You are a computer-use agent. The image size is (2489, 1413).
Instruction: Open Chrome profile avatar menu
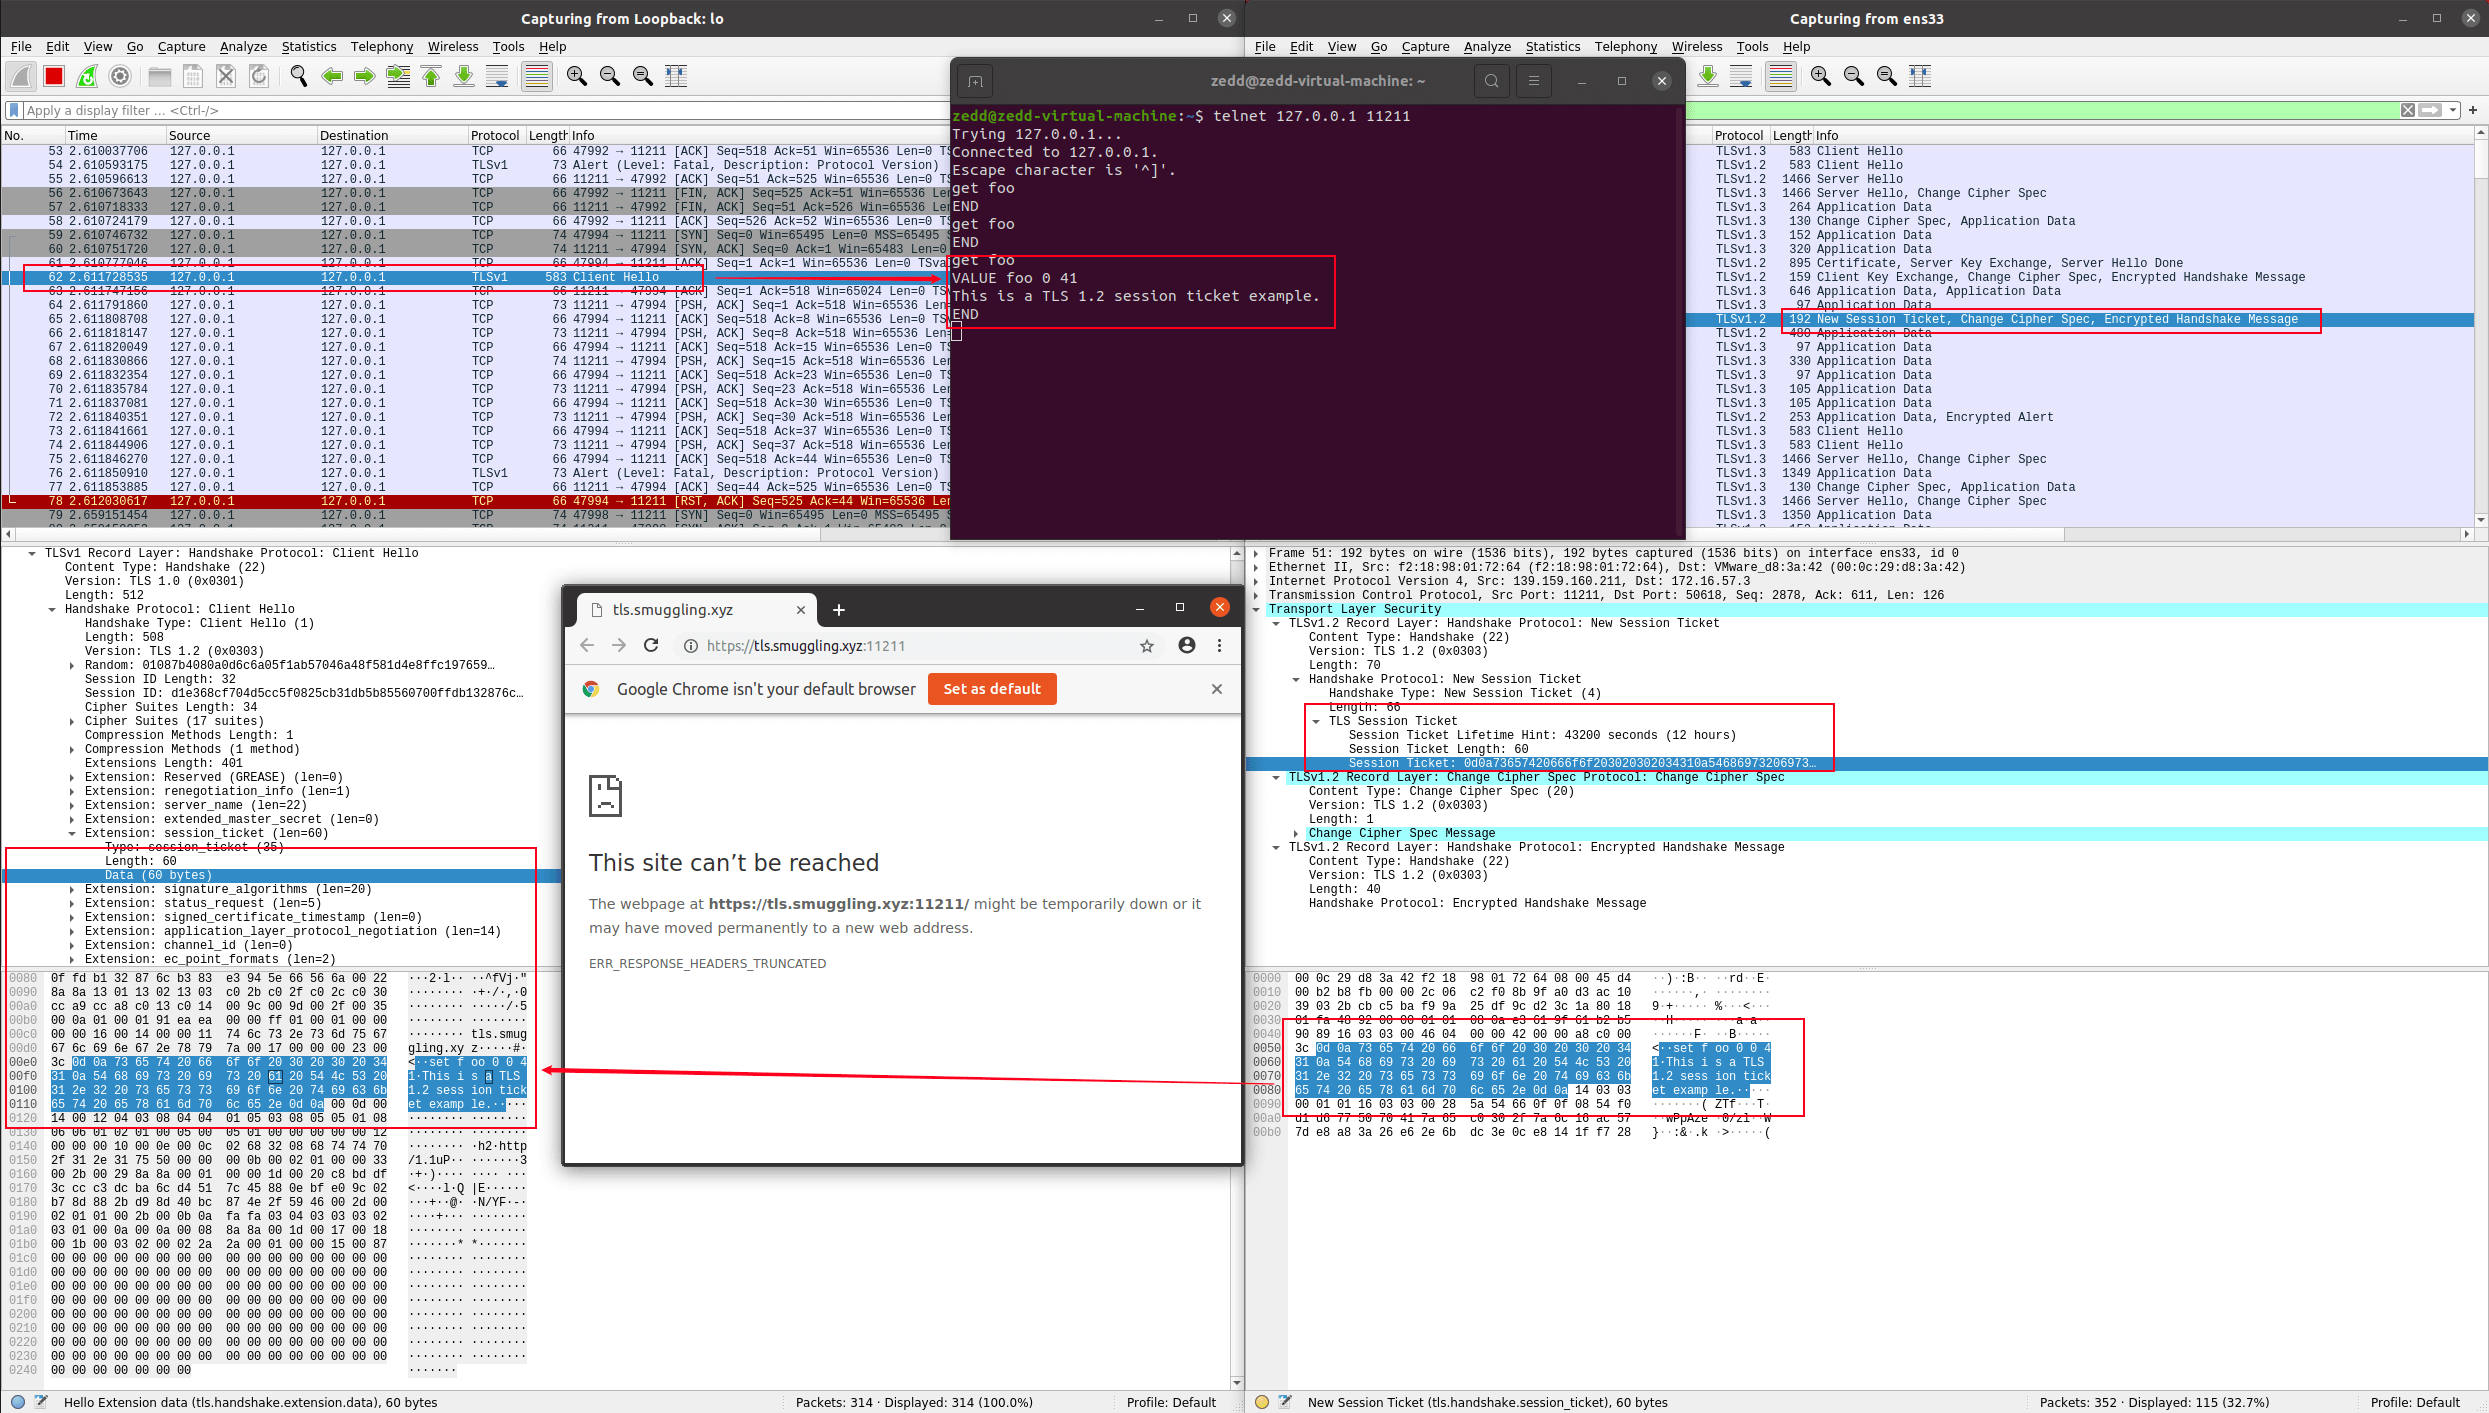click(x=1187, y=646)
